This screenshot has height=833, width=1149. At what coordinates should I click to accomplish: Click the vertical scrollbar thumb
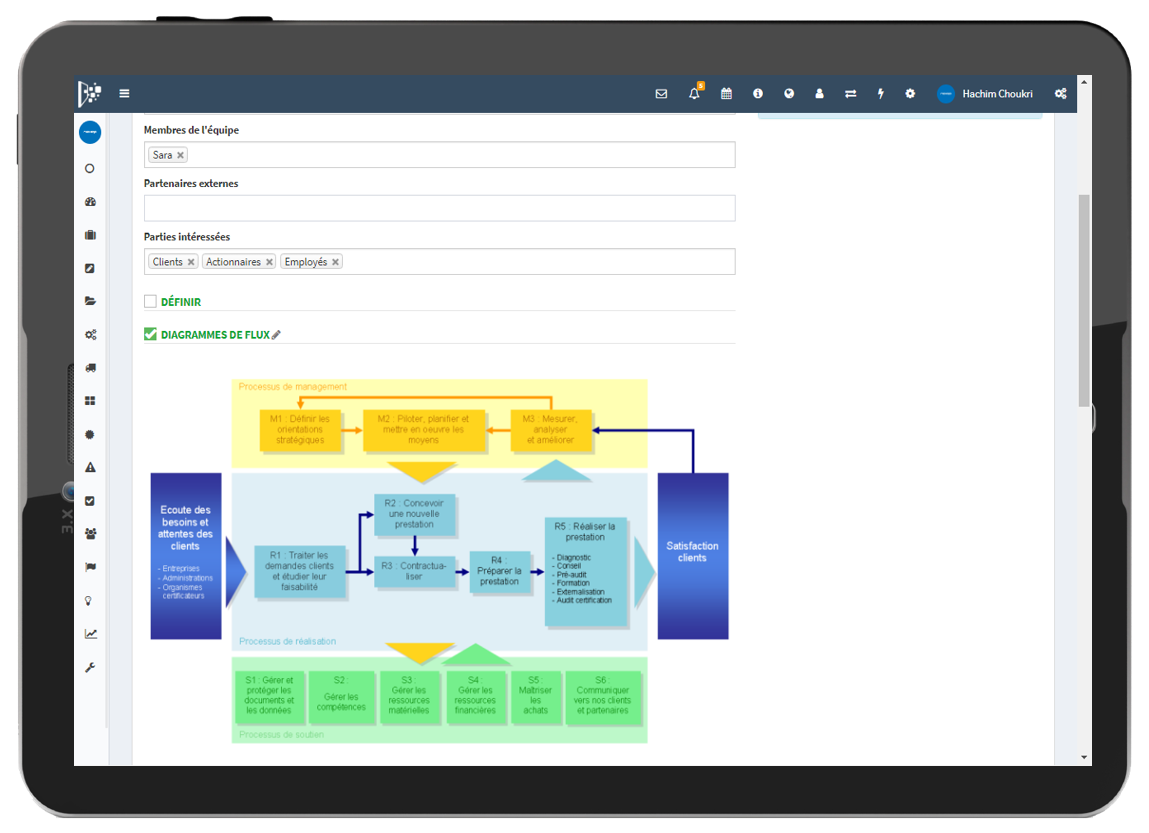click(x=1084, y=300)
